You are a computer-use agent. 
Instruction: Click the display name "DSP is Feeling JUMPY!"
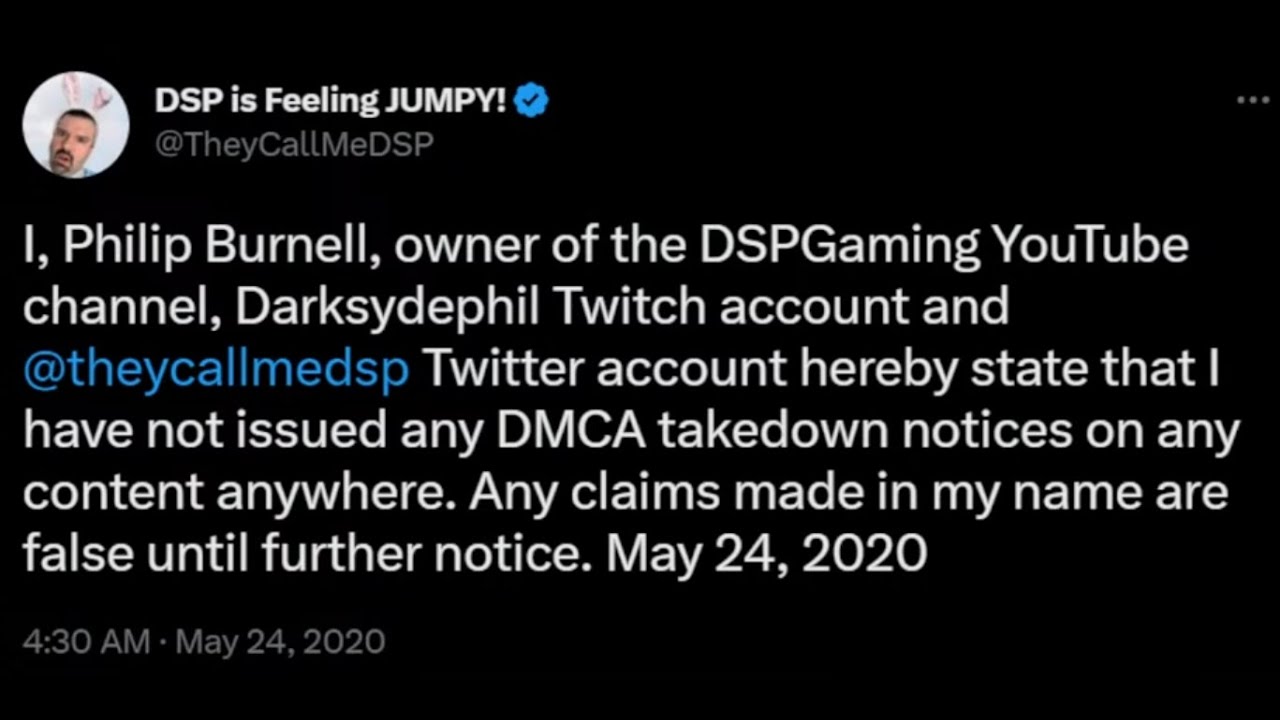[332, 101]
